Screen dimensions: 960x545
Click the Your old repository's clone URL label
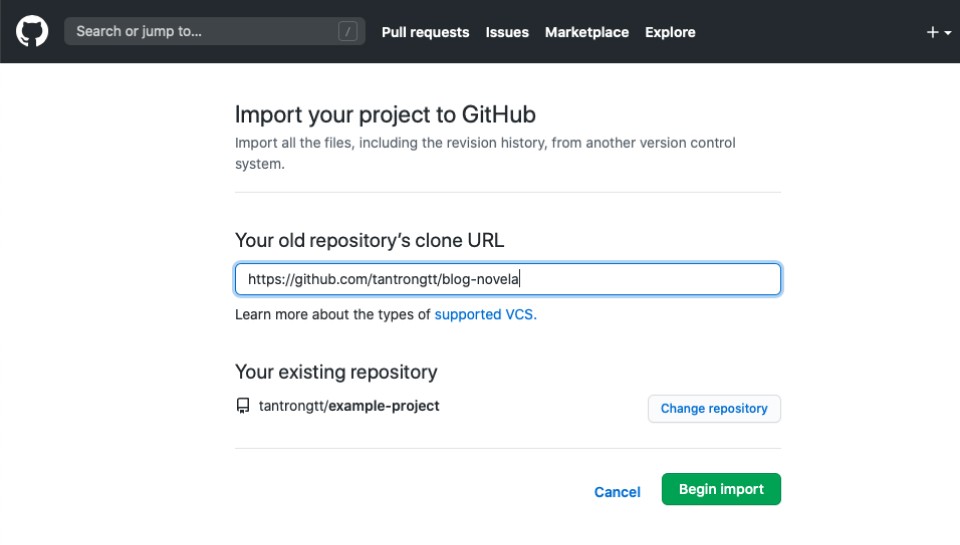point(369,240)
